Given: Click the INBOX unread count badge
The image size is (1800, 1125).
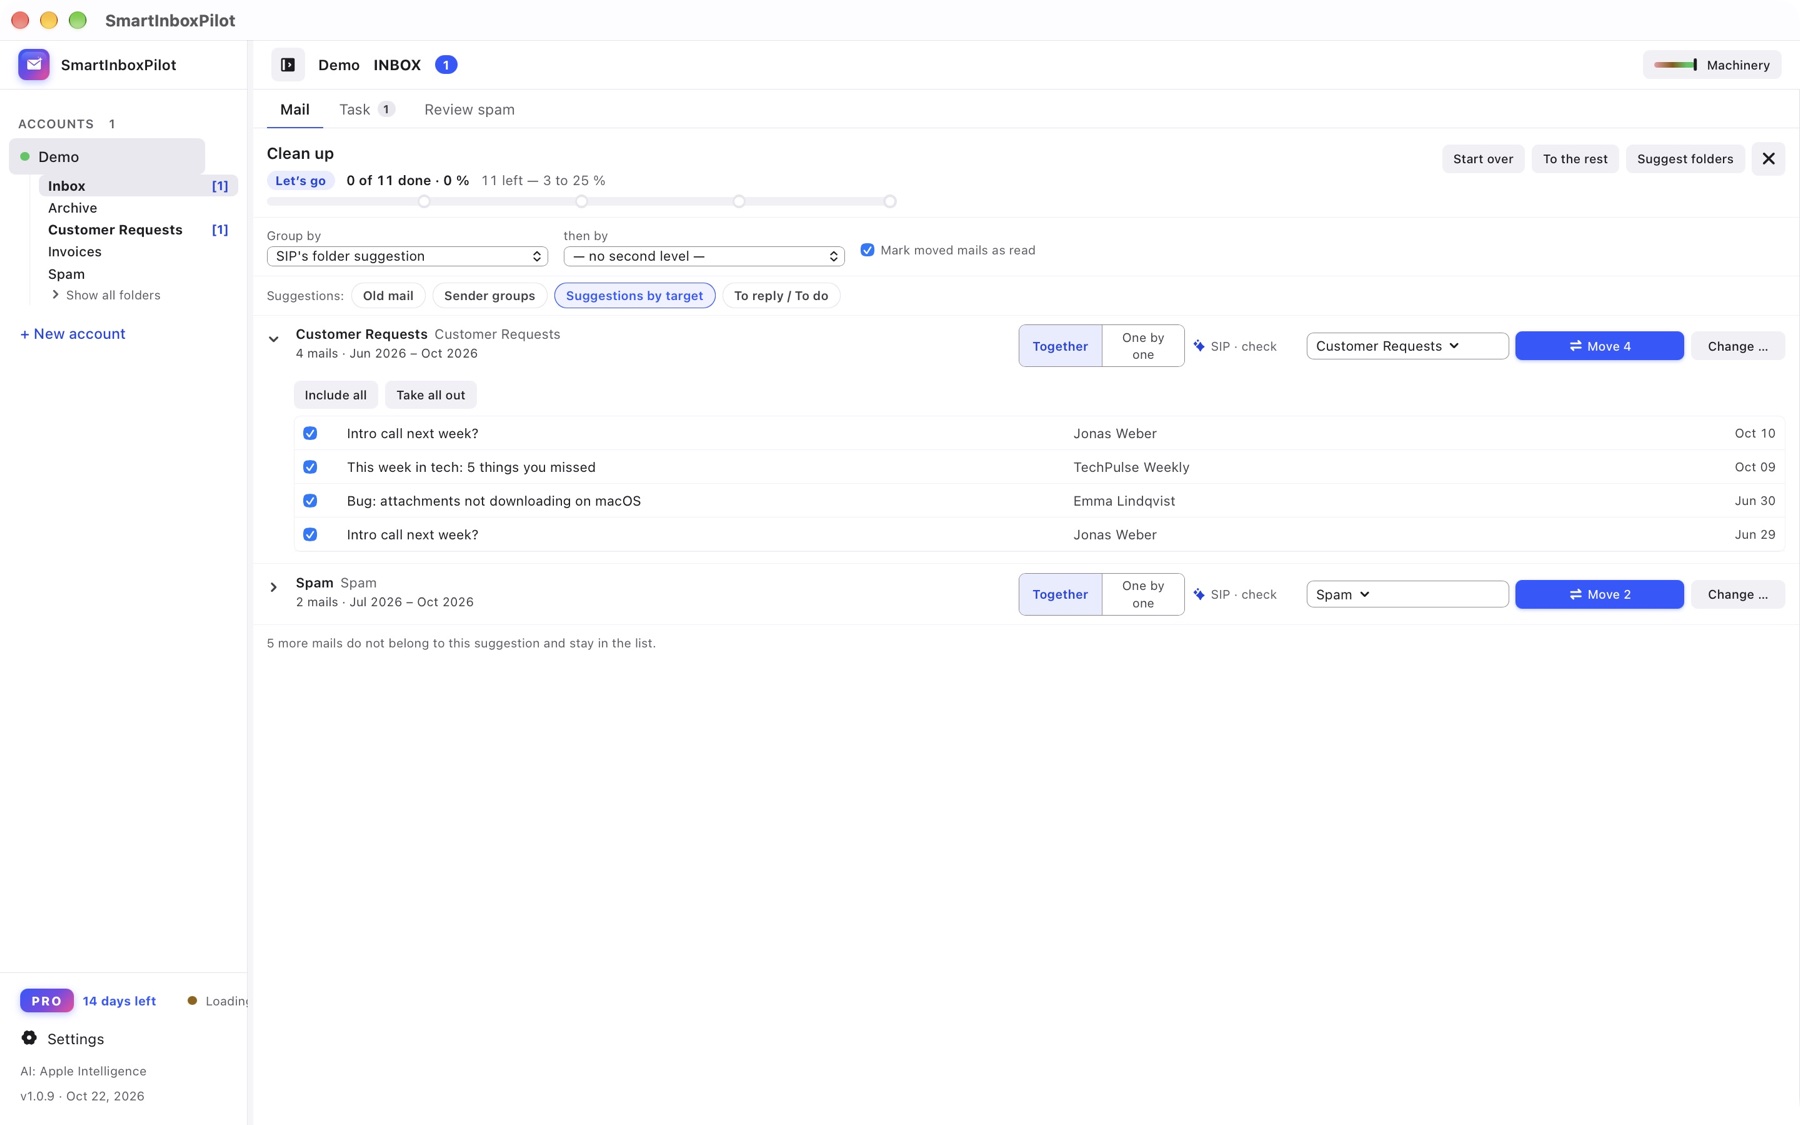Looking at the screenshot, I should click(x=446, y=65).
